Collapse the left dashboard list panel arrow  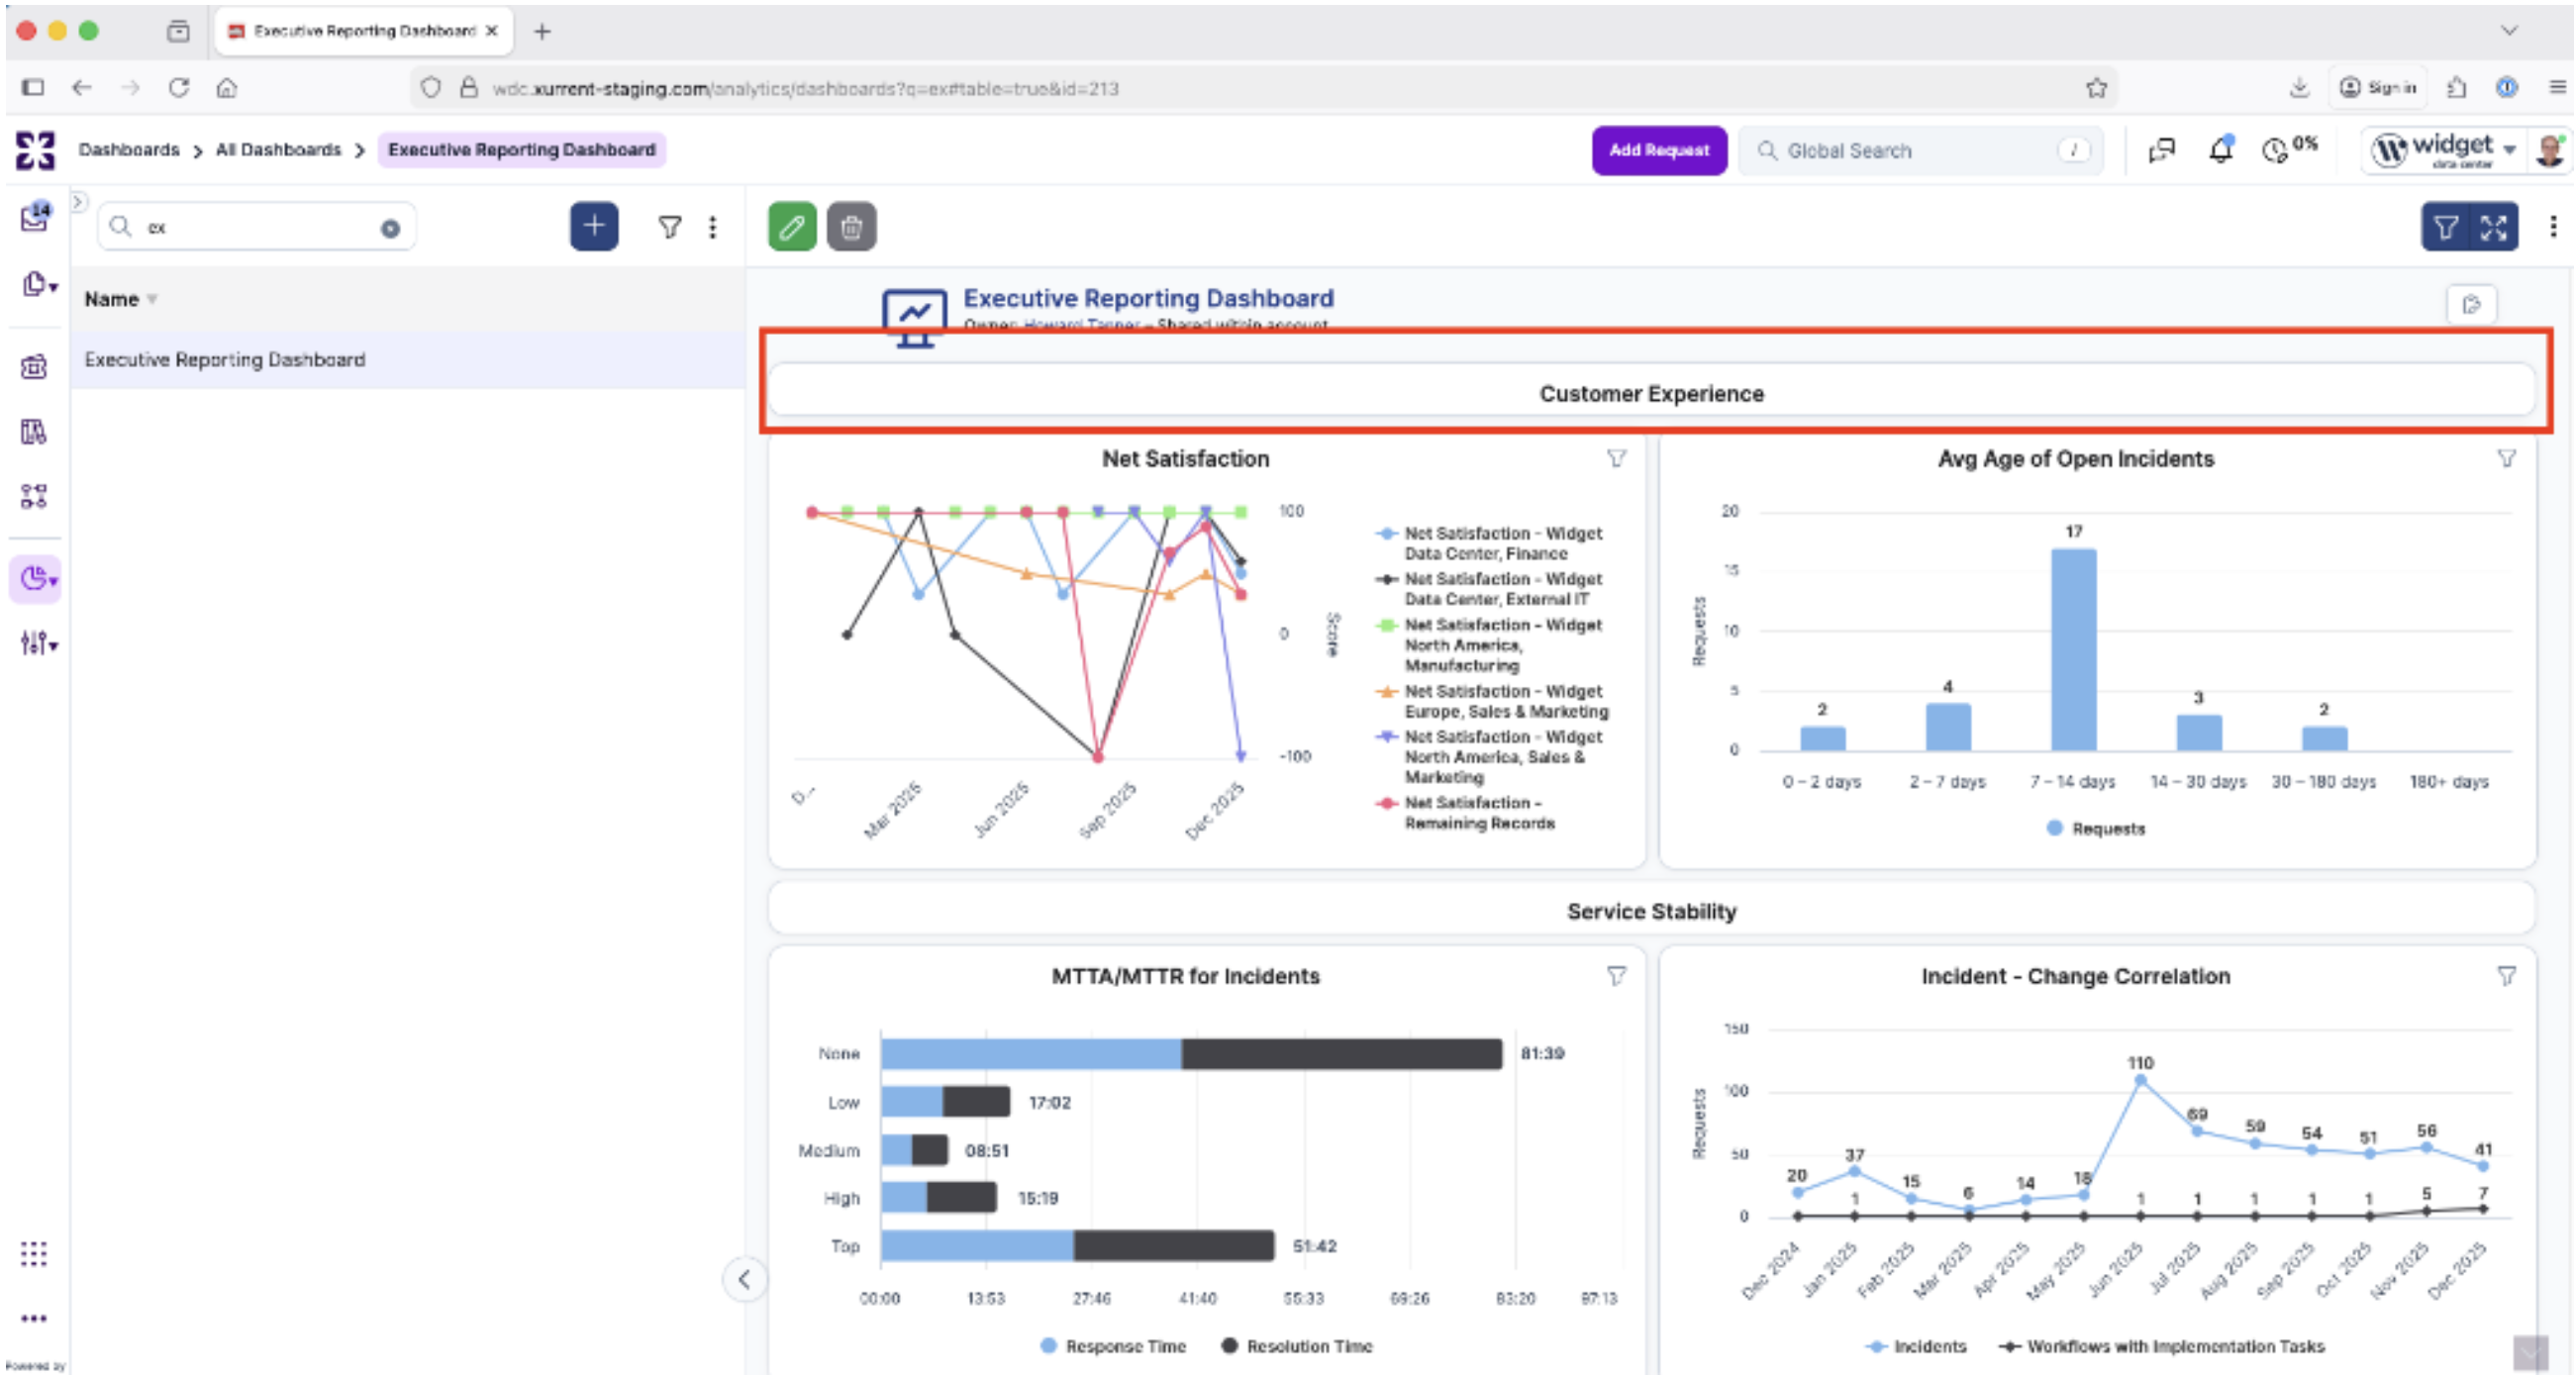point(744,1279)
